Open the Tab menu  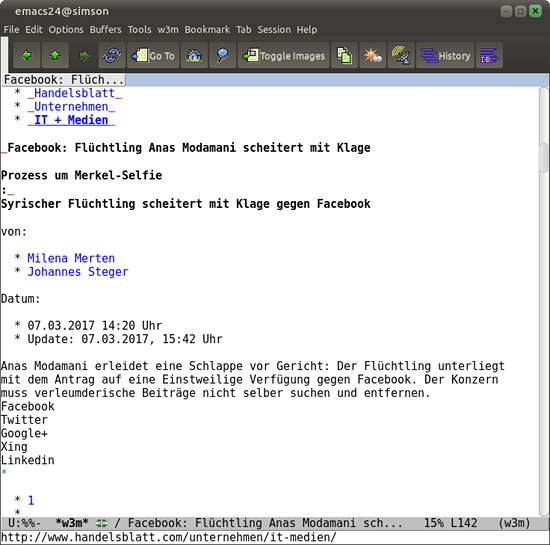(x=243, y=29)
